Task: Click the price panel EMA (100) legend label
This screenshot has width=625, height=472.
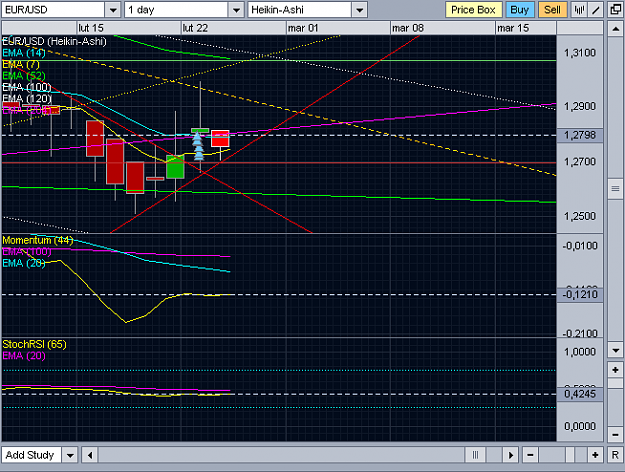Action: [27, 87]
